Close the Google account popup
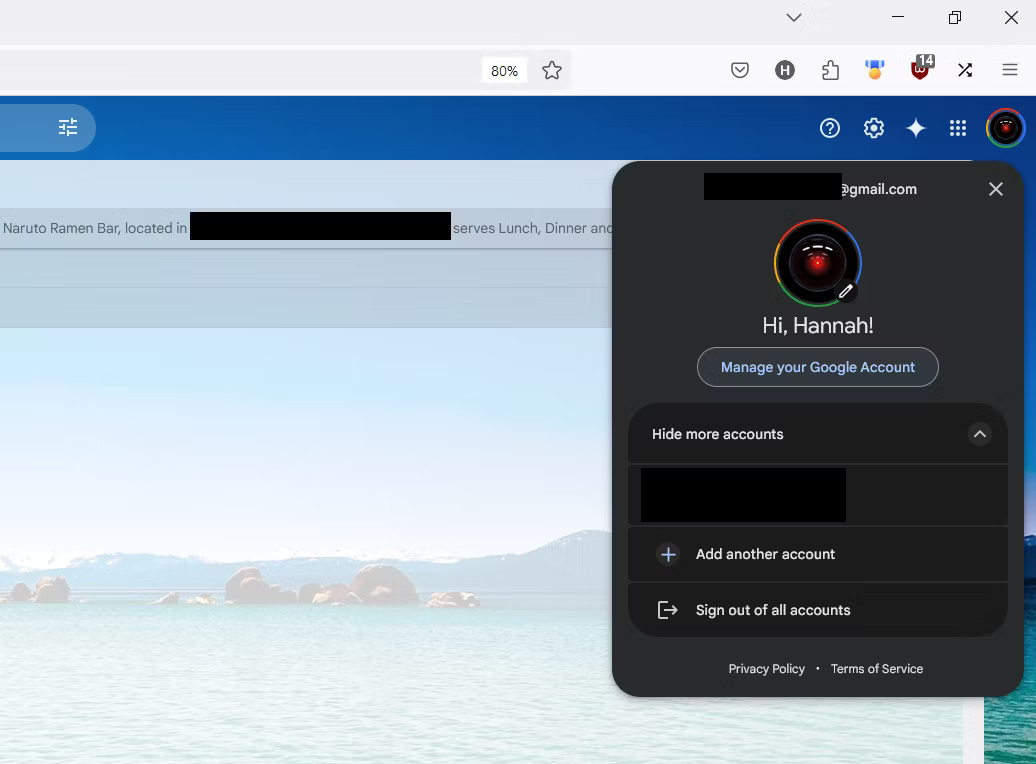The height and width of the screenshot is (764, 1036). [995, 189]
